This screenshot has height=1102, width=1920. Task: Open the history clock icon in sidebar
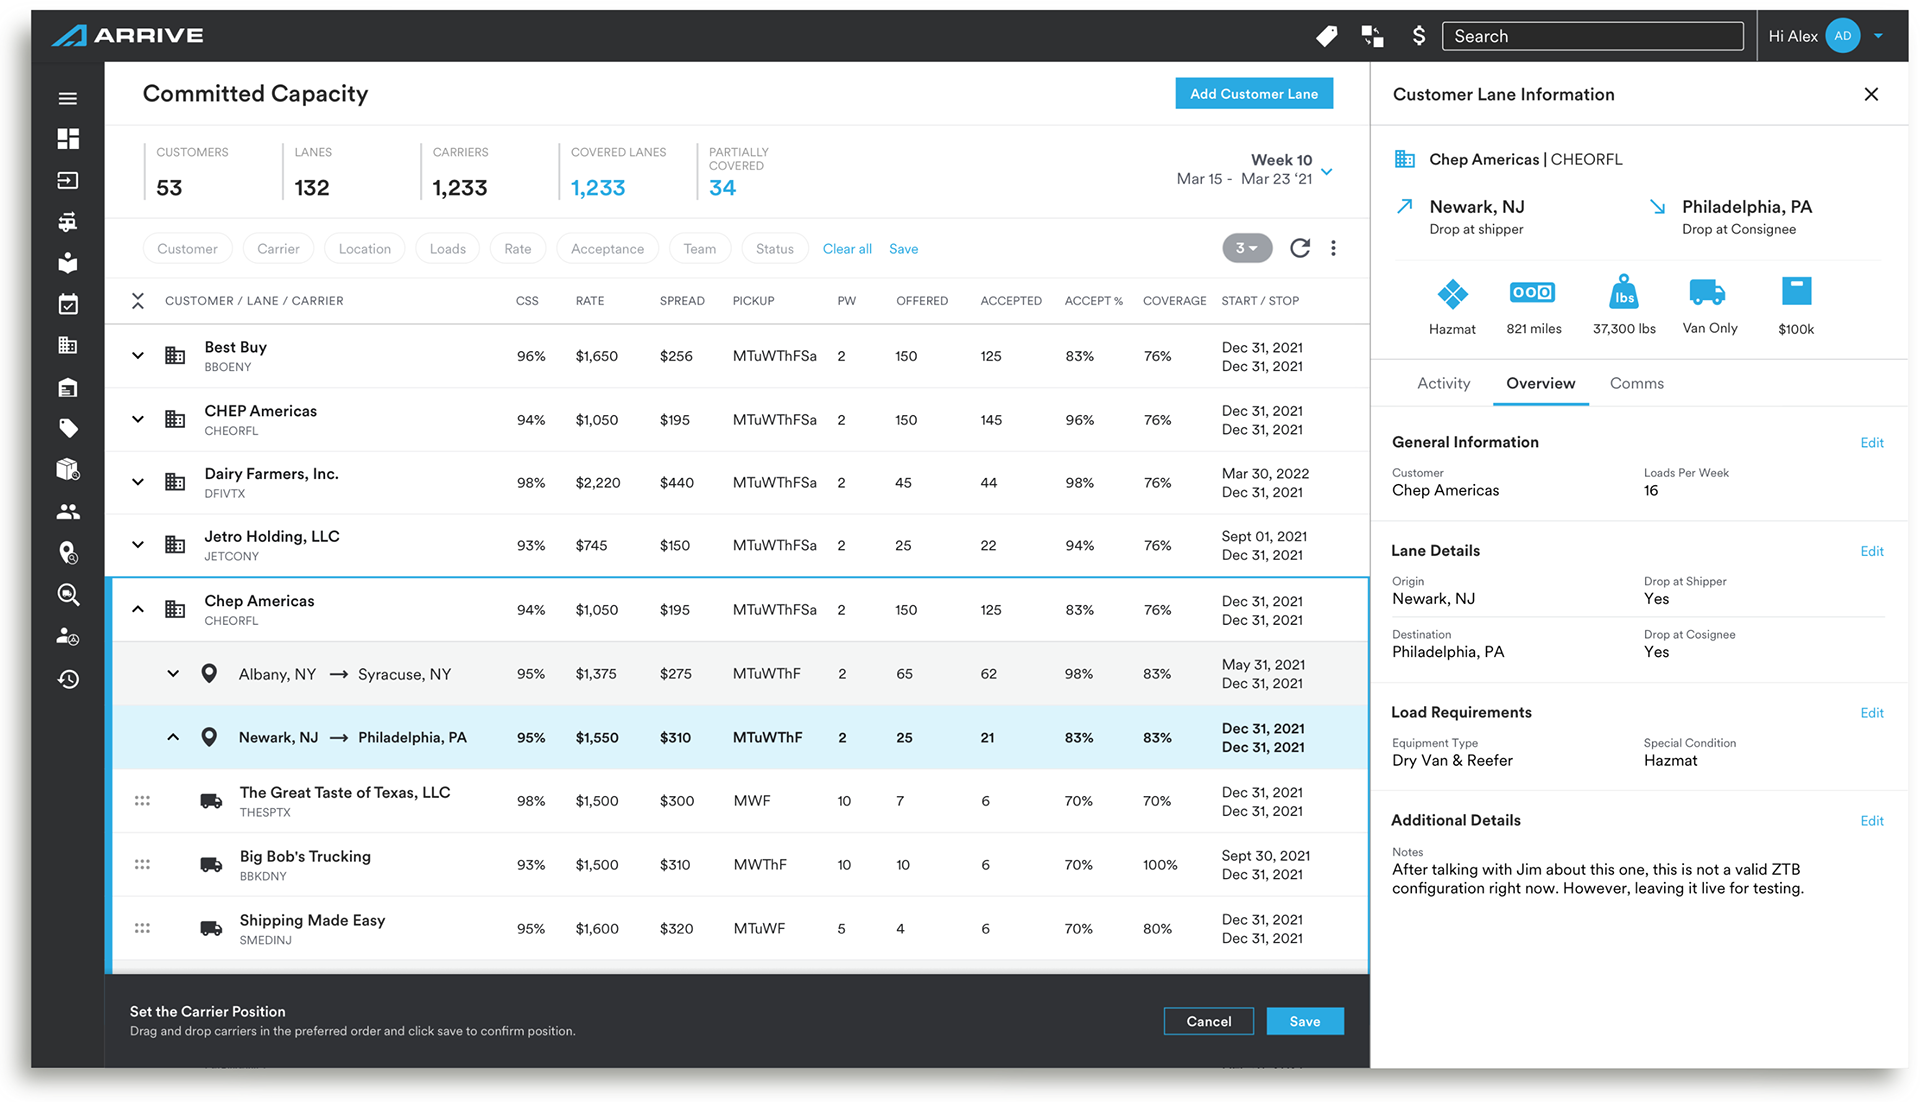pyautogui.click(x=68, y=679)
